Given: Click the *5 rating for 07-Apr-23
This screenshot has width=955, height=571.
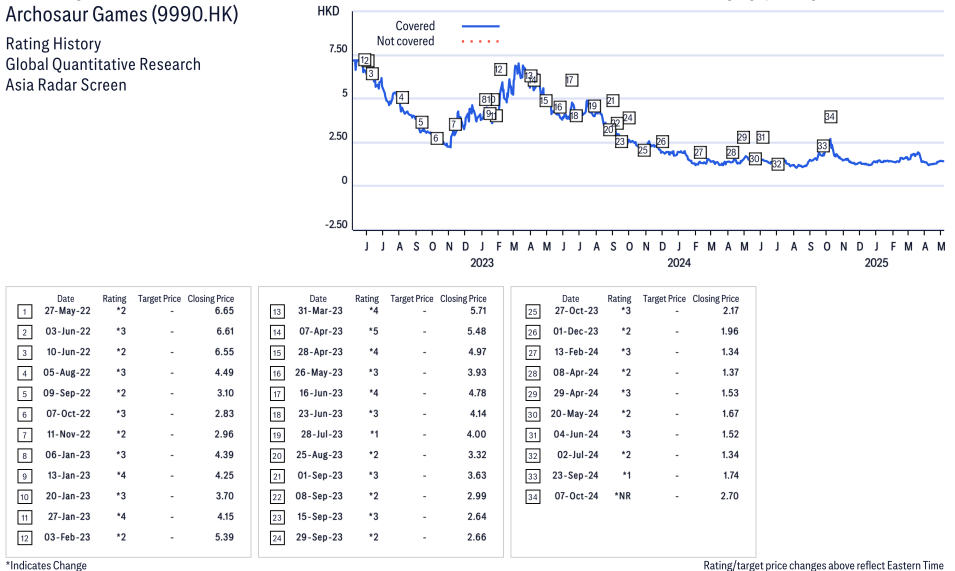Looking at the screenshot, I should 373,331.
